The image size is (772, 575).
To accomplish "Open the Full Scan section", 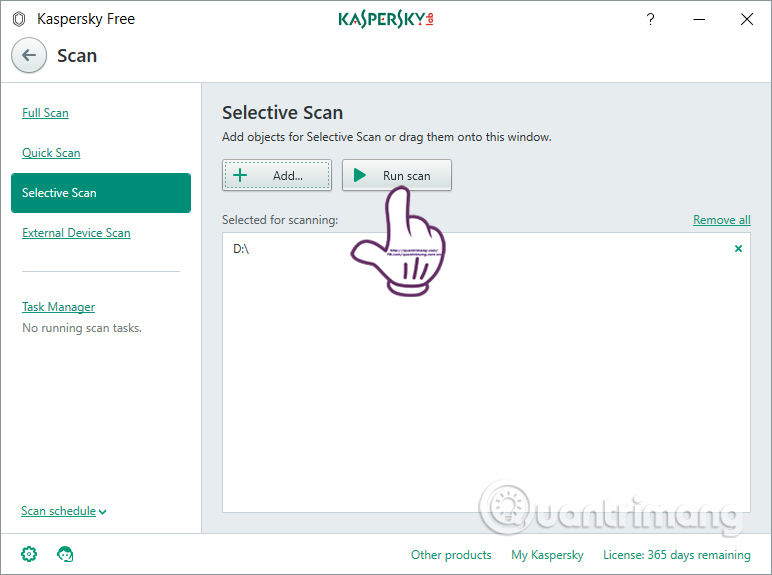I will click(x=45, y=113).
